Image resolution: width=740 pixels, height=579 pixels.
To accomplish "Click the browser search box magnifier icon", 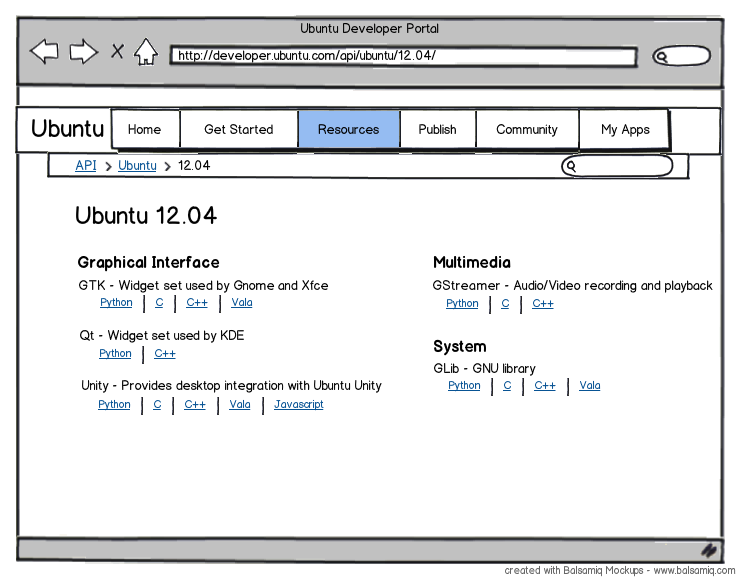I will [x=662, y=57].
